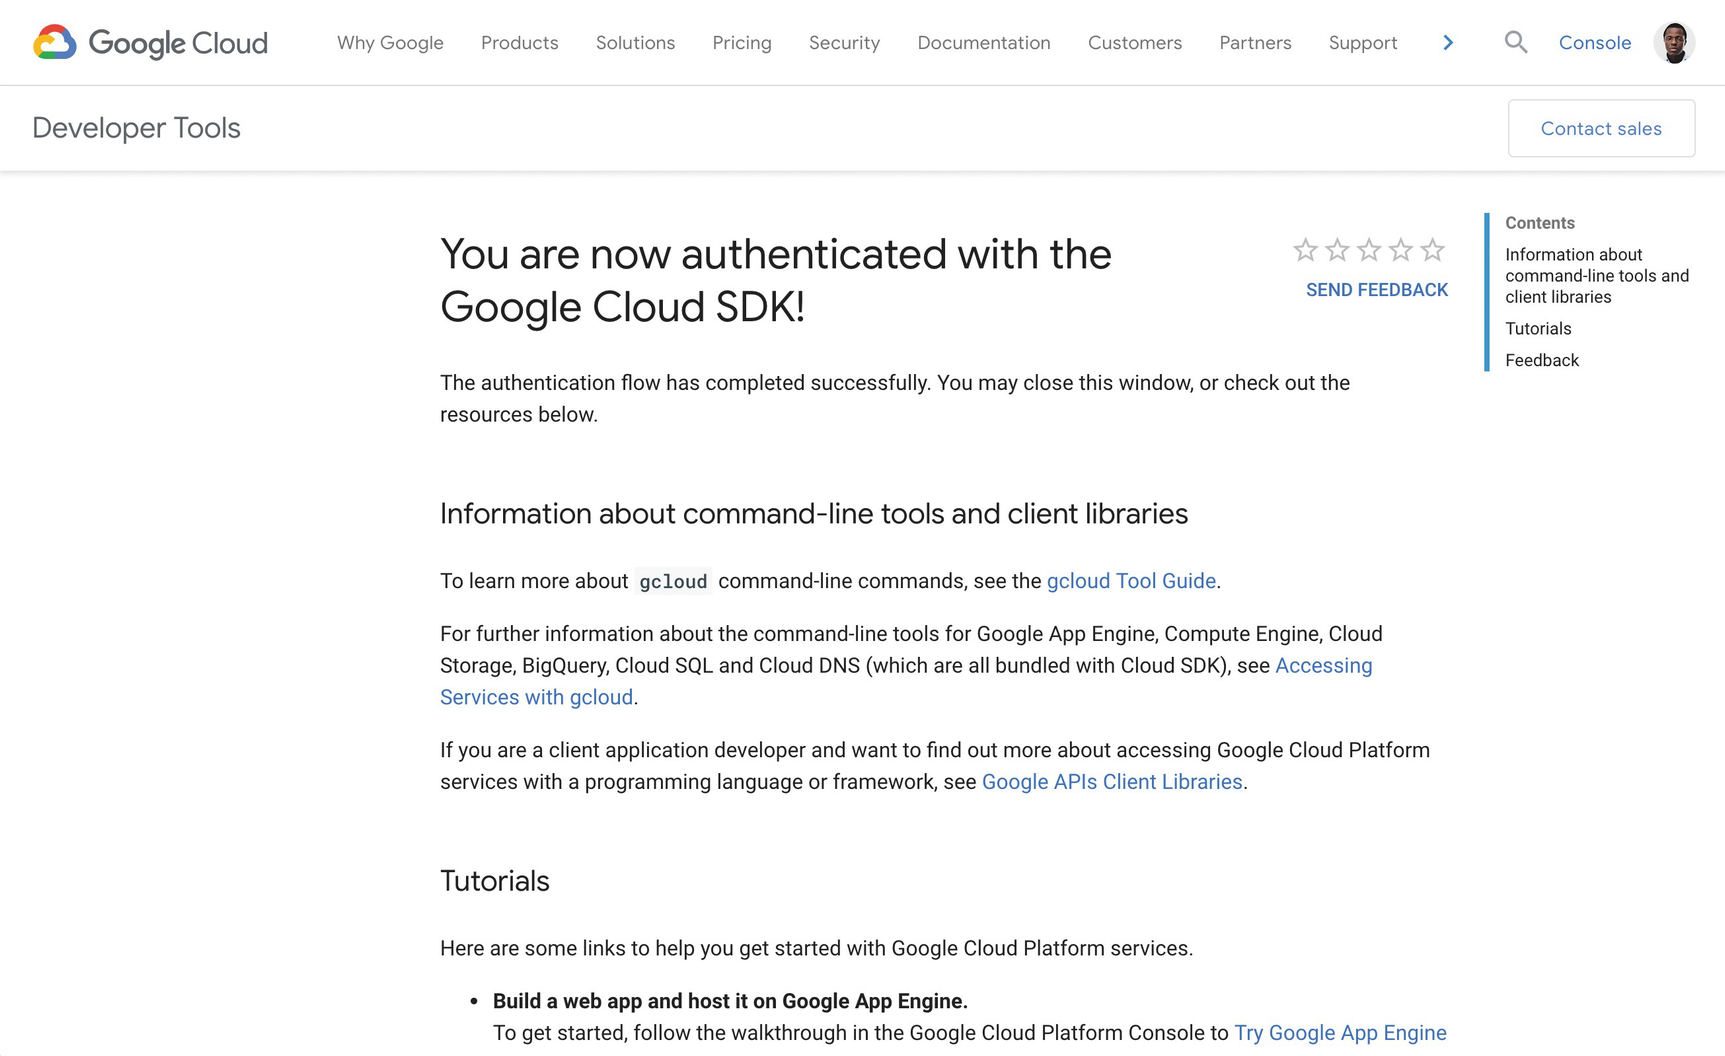Expand more navigation items with the chevron arrow
This screenshot has height=1056, width=1725.
[1448, 42]
